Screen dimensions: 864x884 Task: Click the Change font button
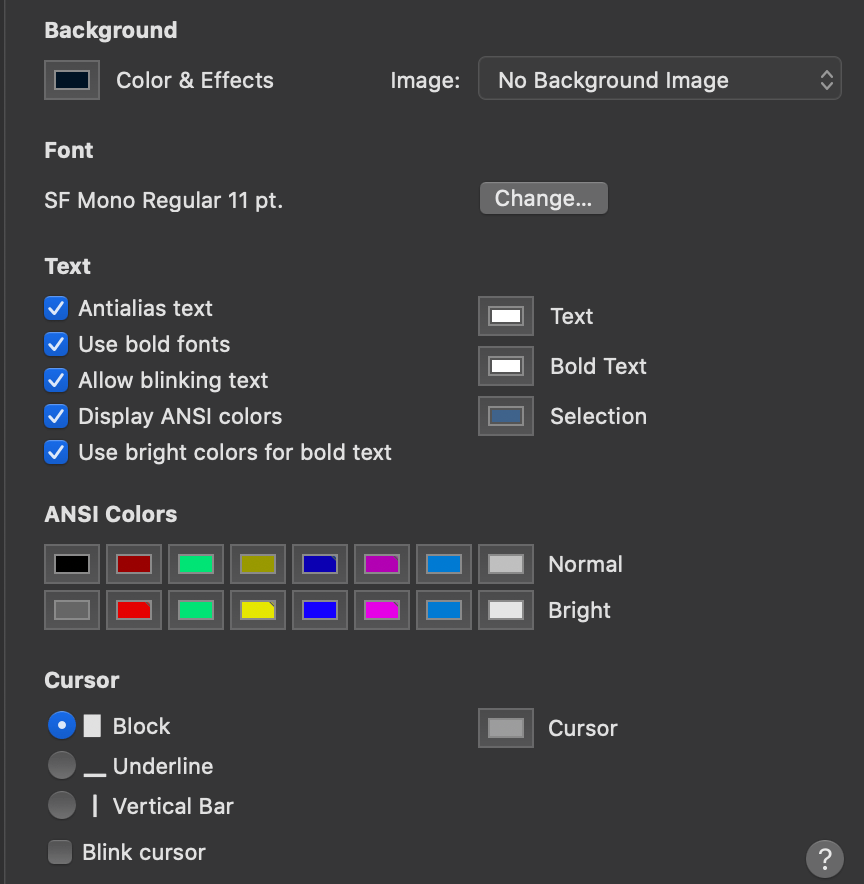click(543, 198)
